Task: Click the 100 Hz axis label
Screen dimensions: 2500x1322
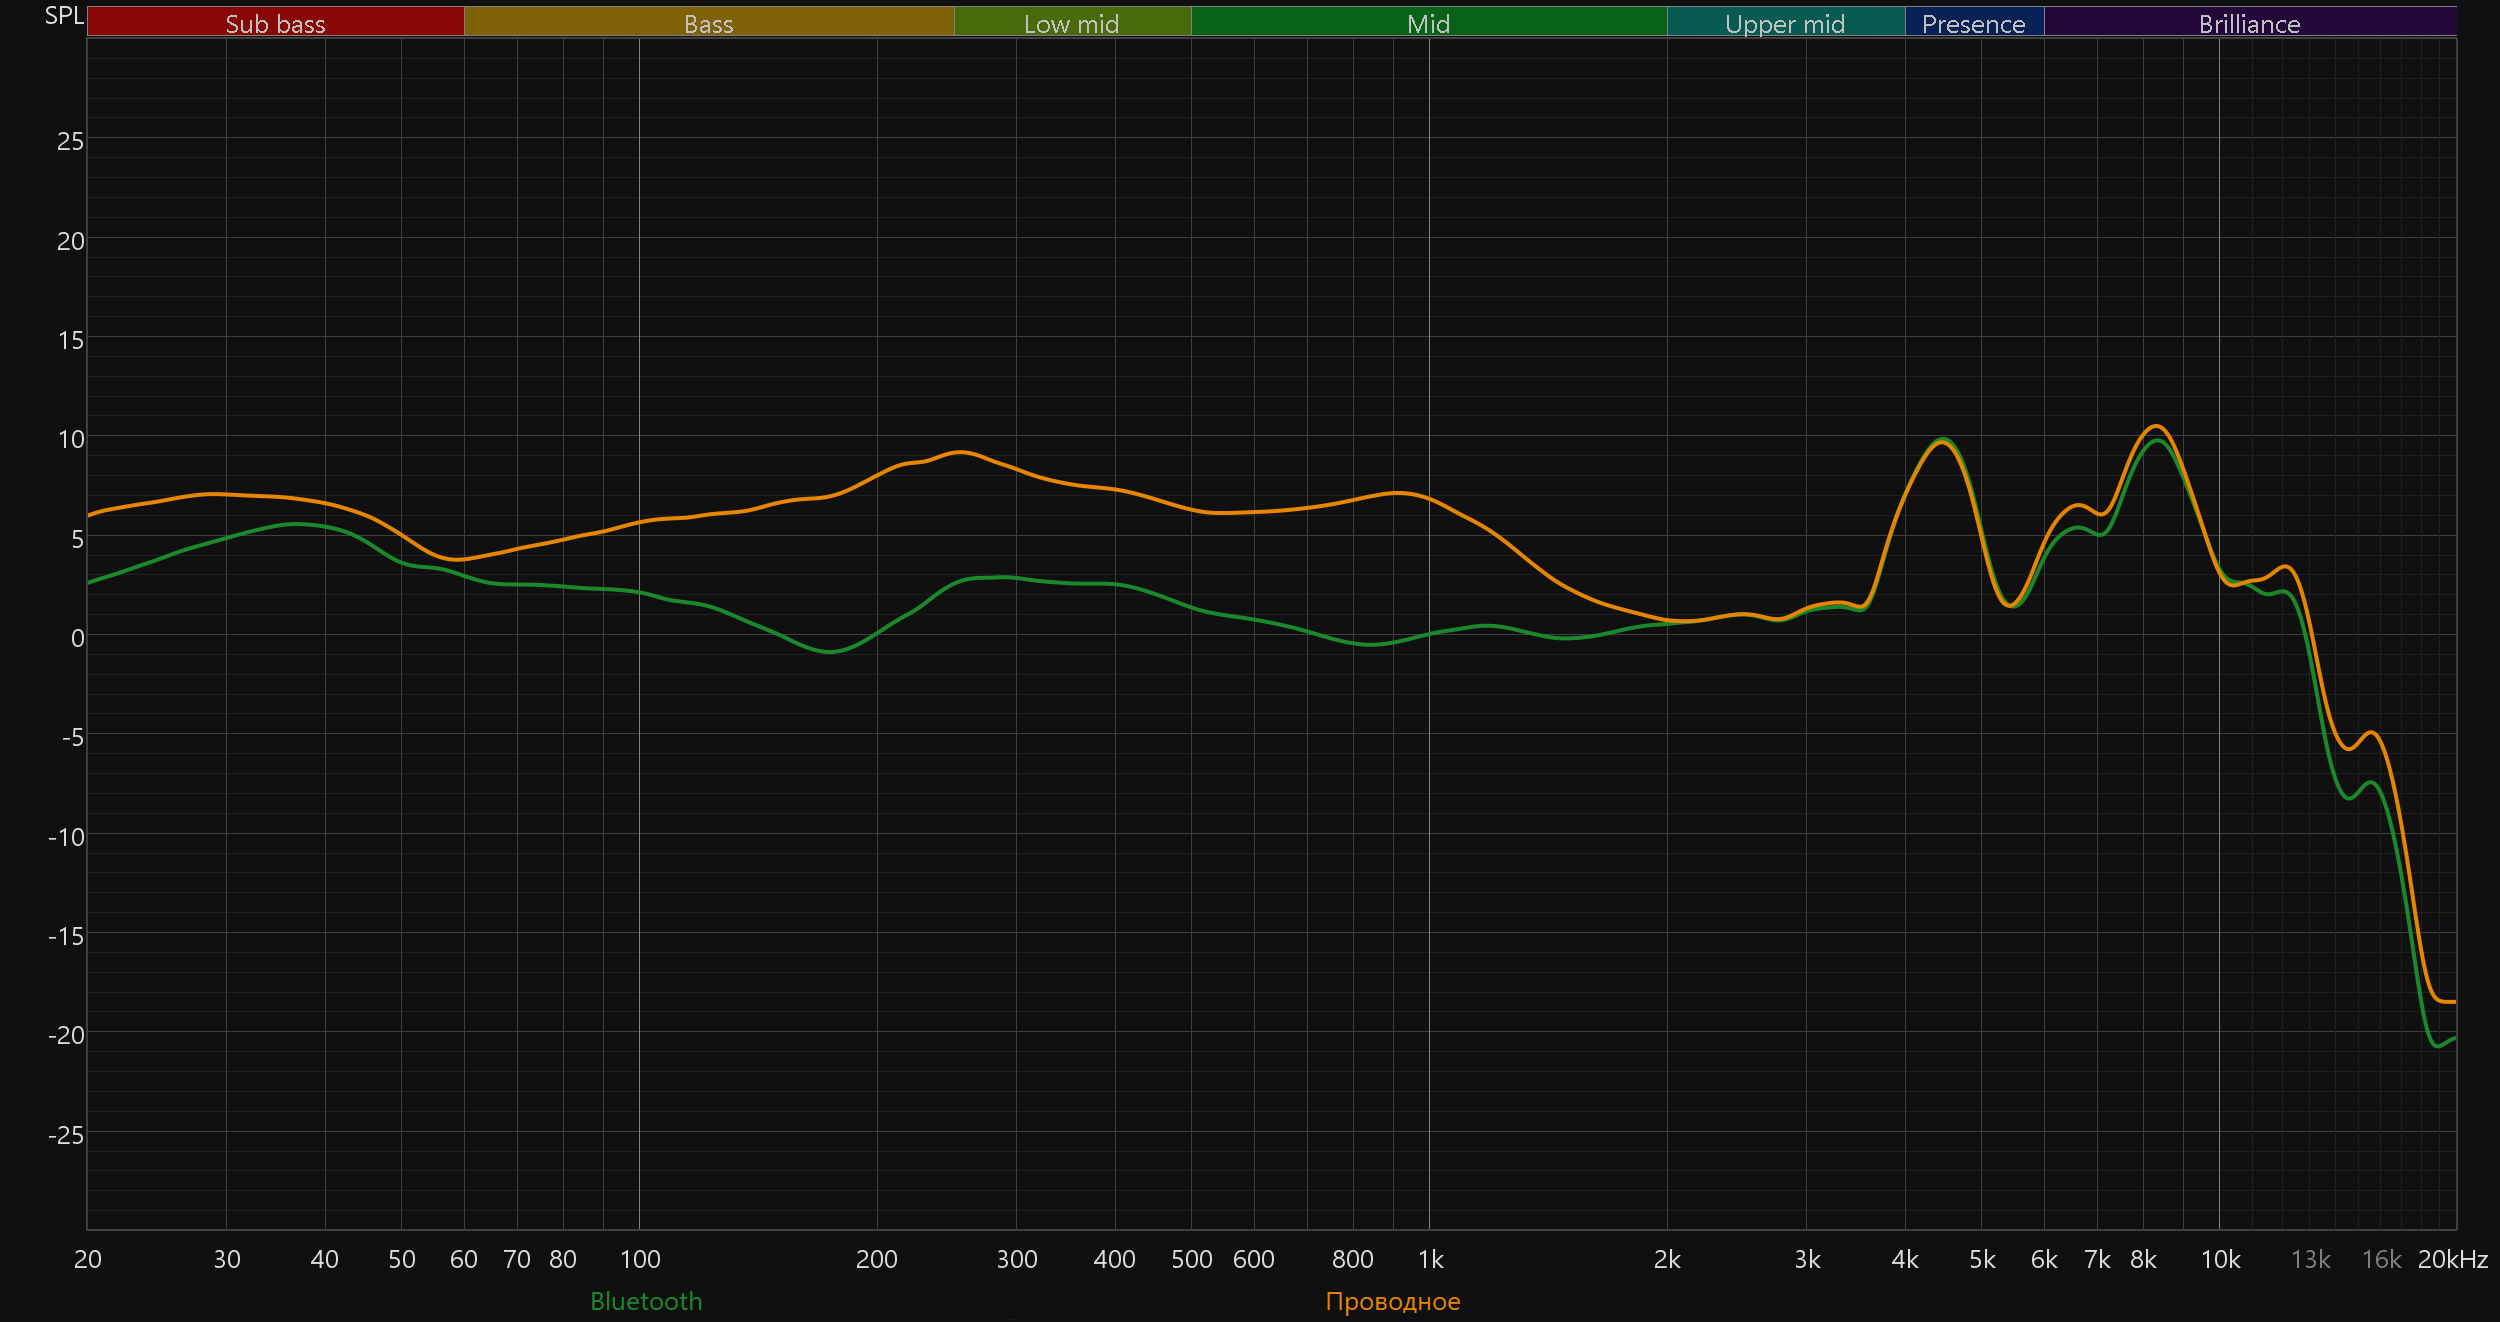Action: pos(640,1259)
